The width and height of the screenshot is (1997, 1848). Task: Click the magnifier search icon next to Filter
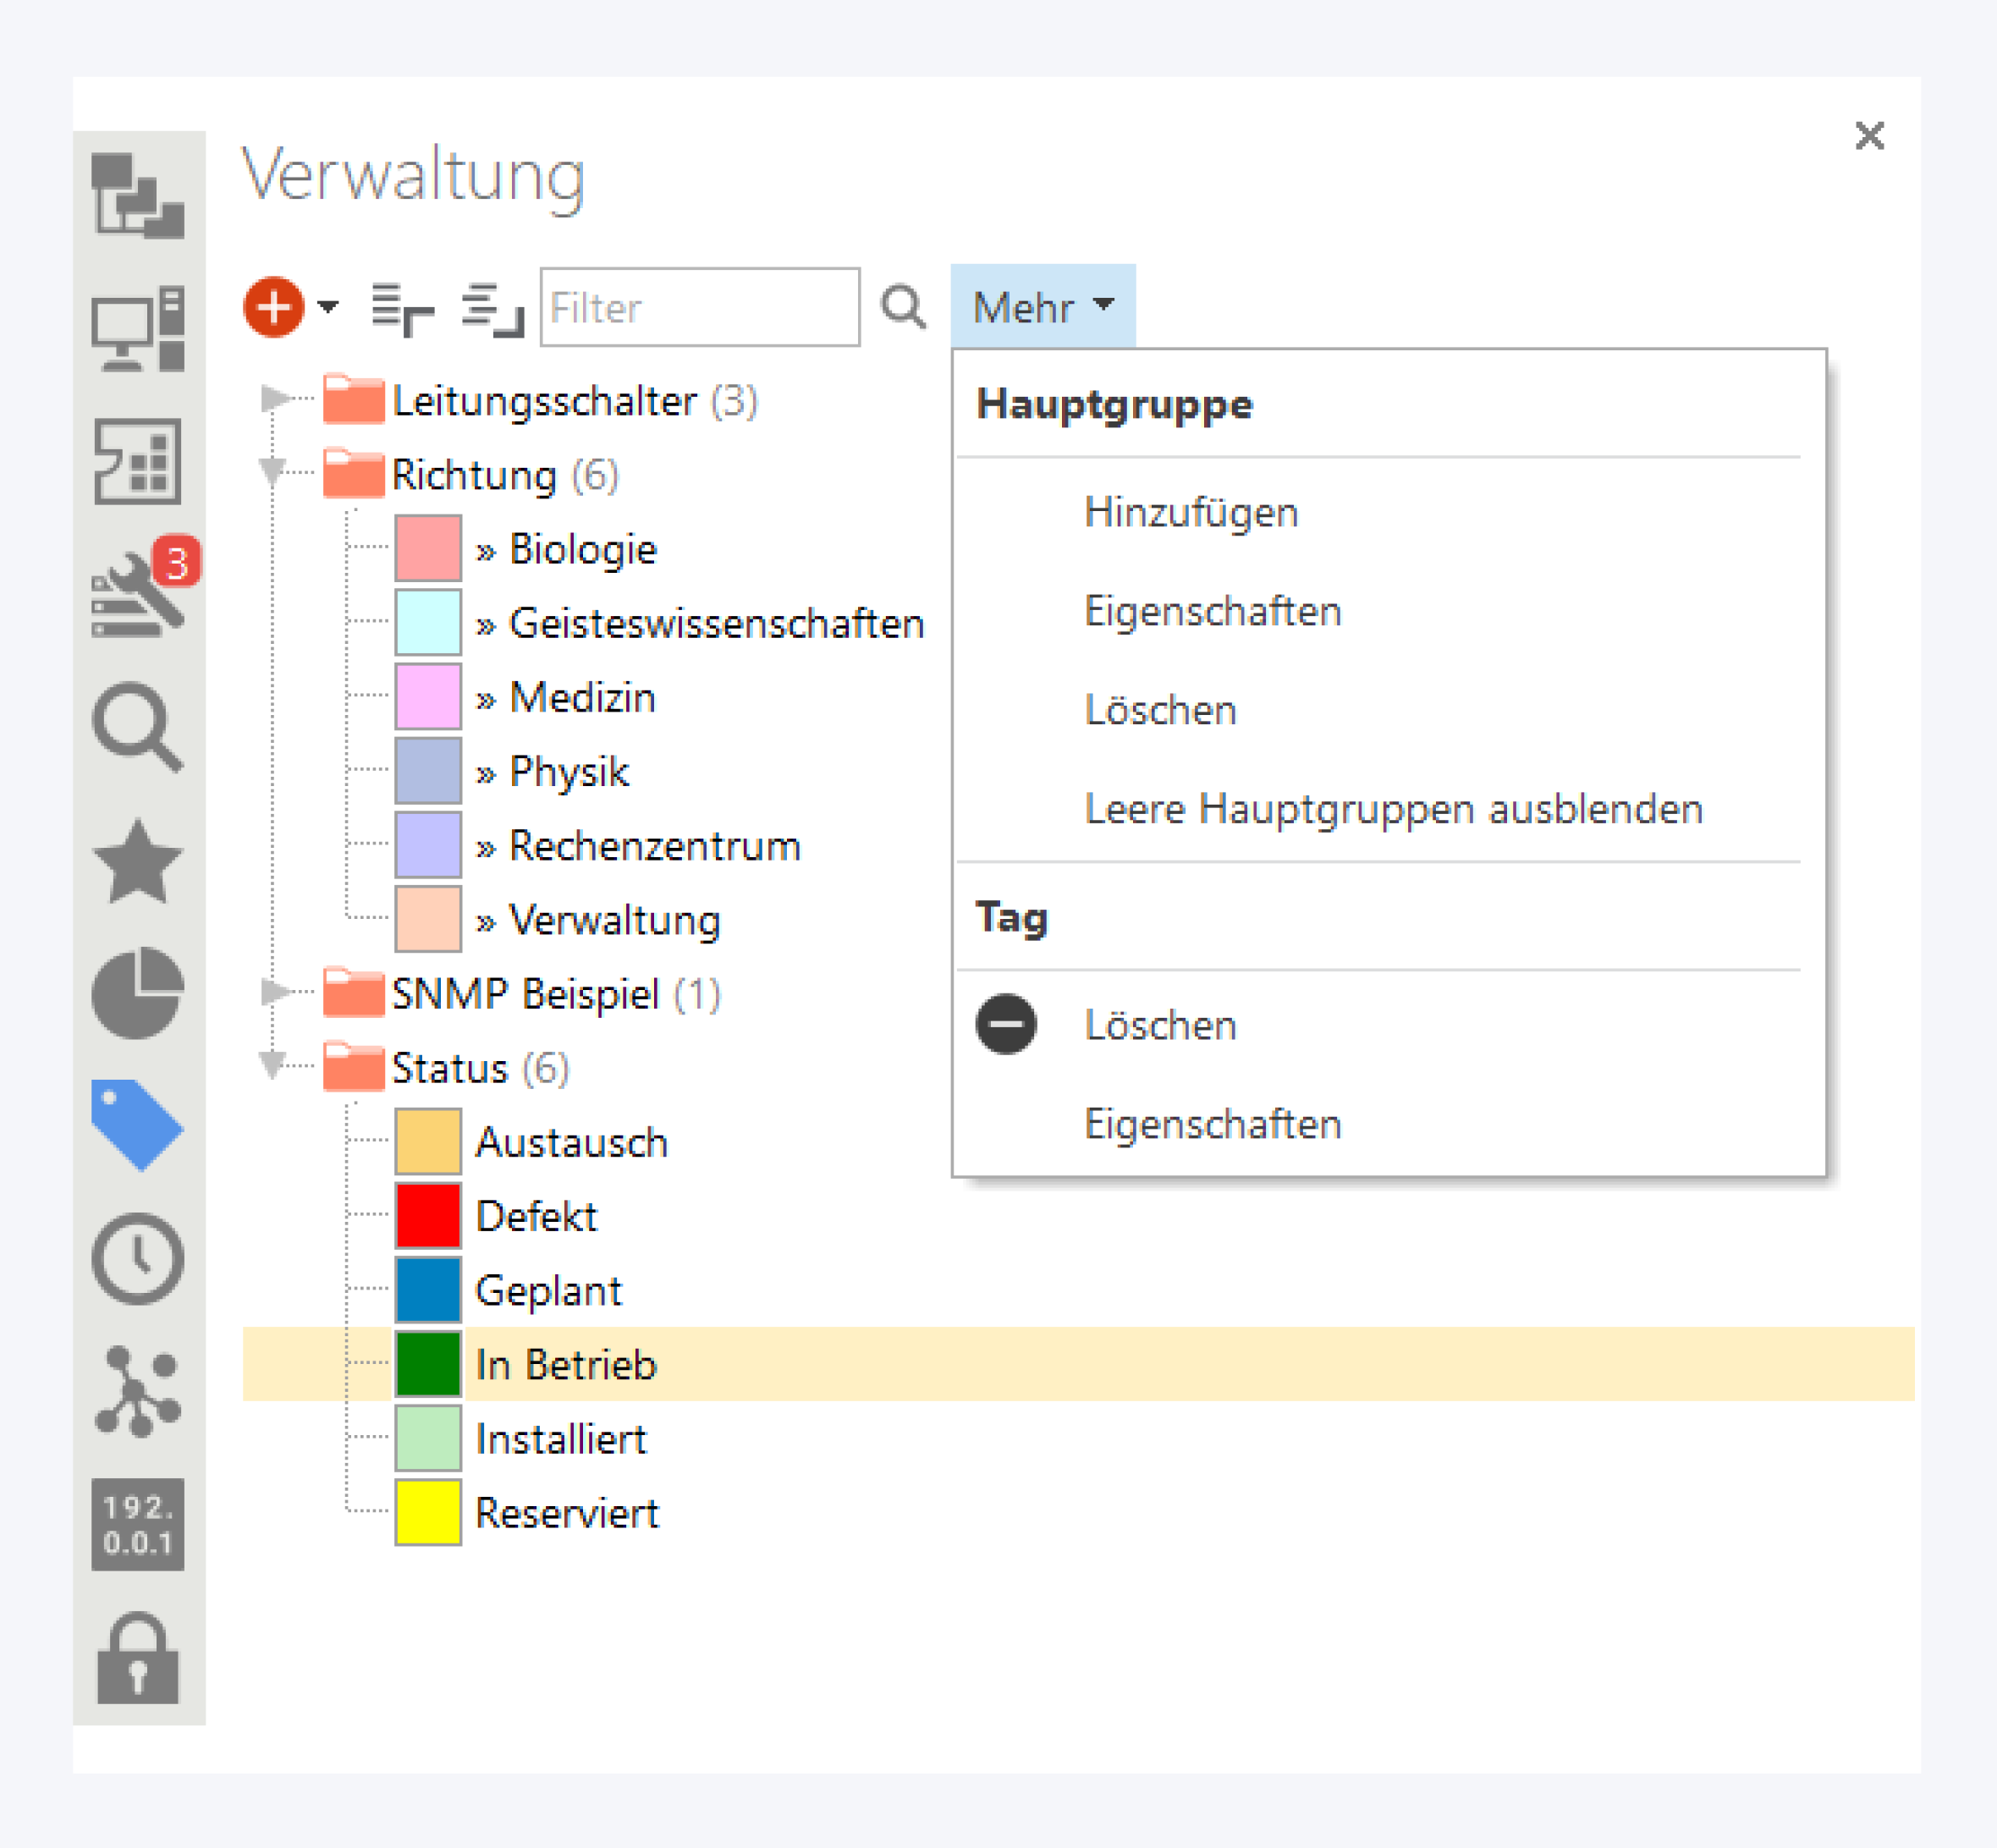(x=903, y=307)
